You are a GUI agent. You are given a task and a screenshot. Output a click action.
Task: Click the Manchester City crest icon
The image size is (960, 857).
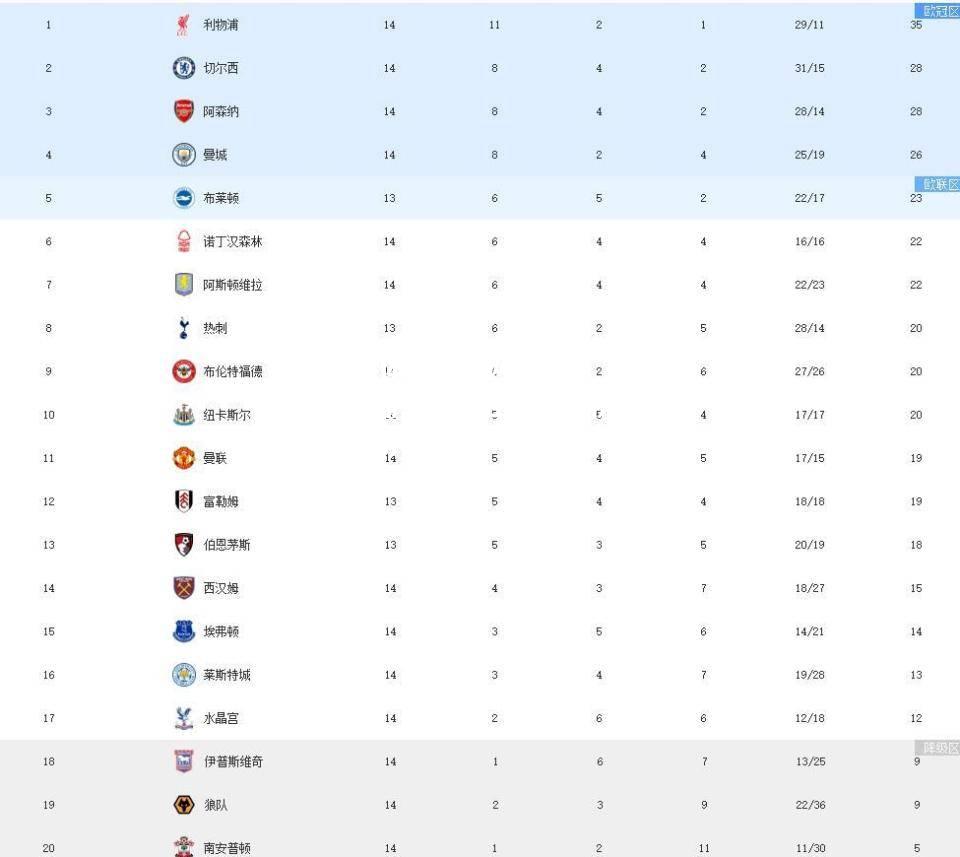tap(184, 155)
